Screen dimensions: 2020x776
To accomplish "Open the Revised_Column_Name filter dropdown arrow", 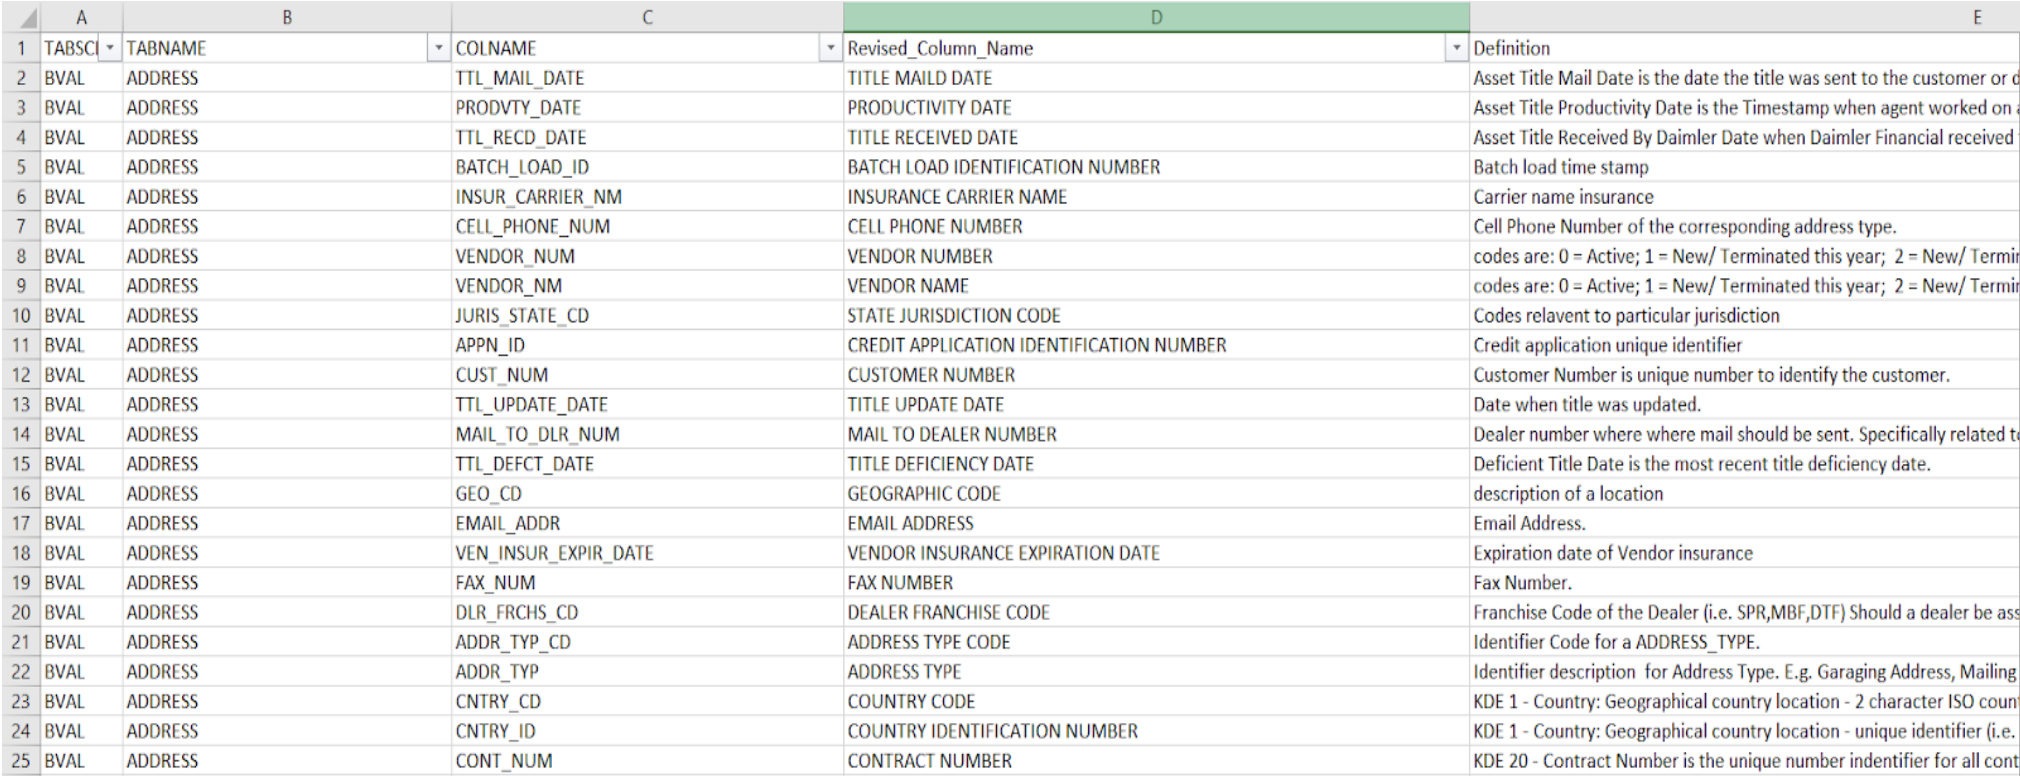I will coord(1456,48).
